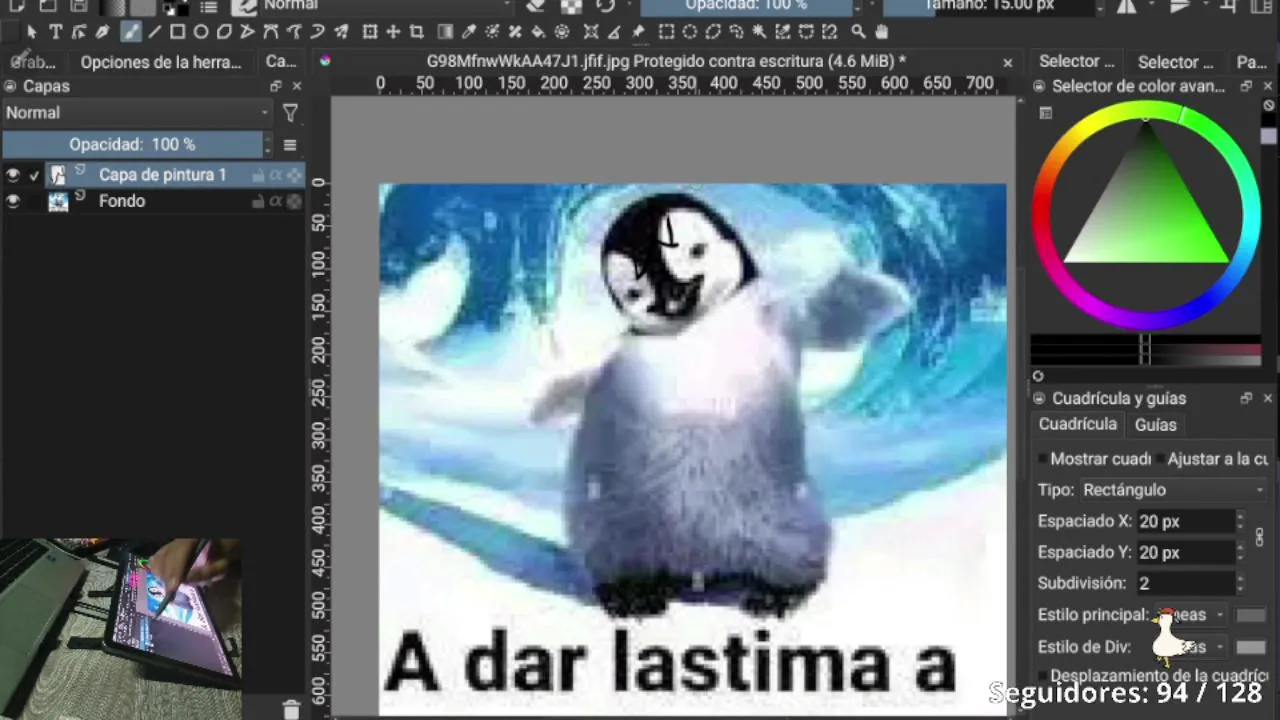Select the Transform tool
The image size is (1280, 720).
coord(370,32)
